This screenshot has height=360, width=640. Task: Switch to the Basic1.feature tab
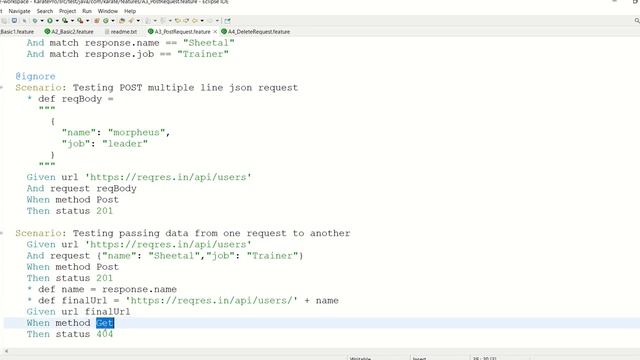click(17, 31)
